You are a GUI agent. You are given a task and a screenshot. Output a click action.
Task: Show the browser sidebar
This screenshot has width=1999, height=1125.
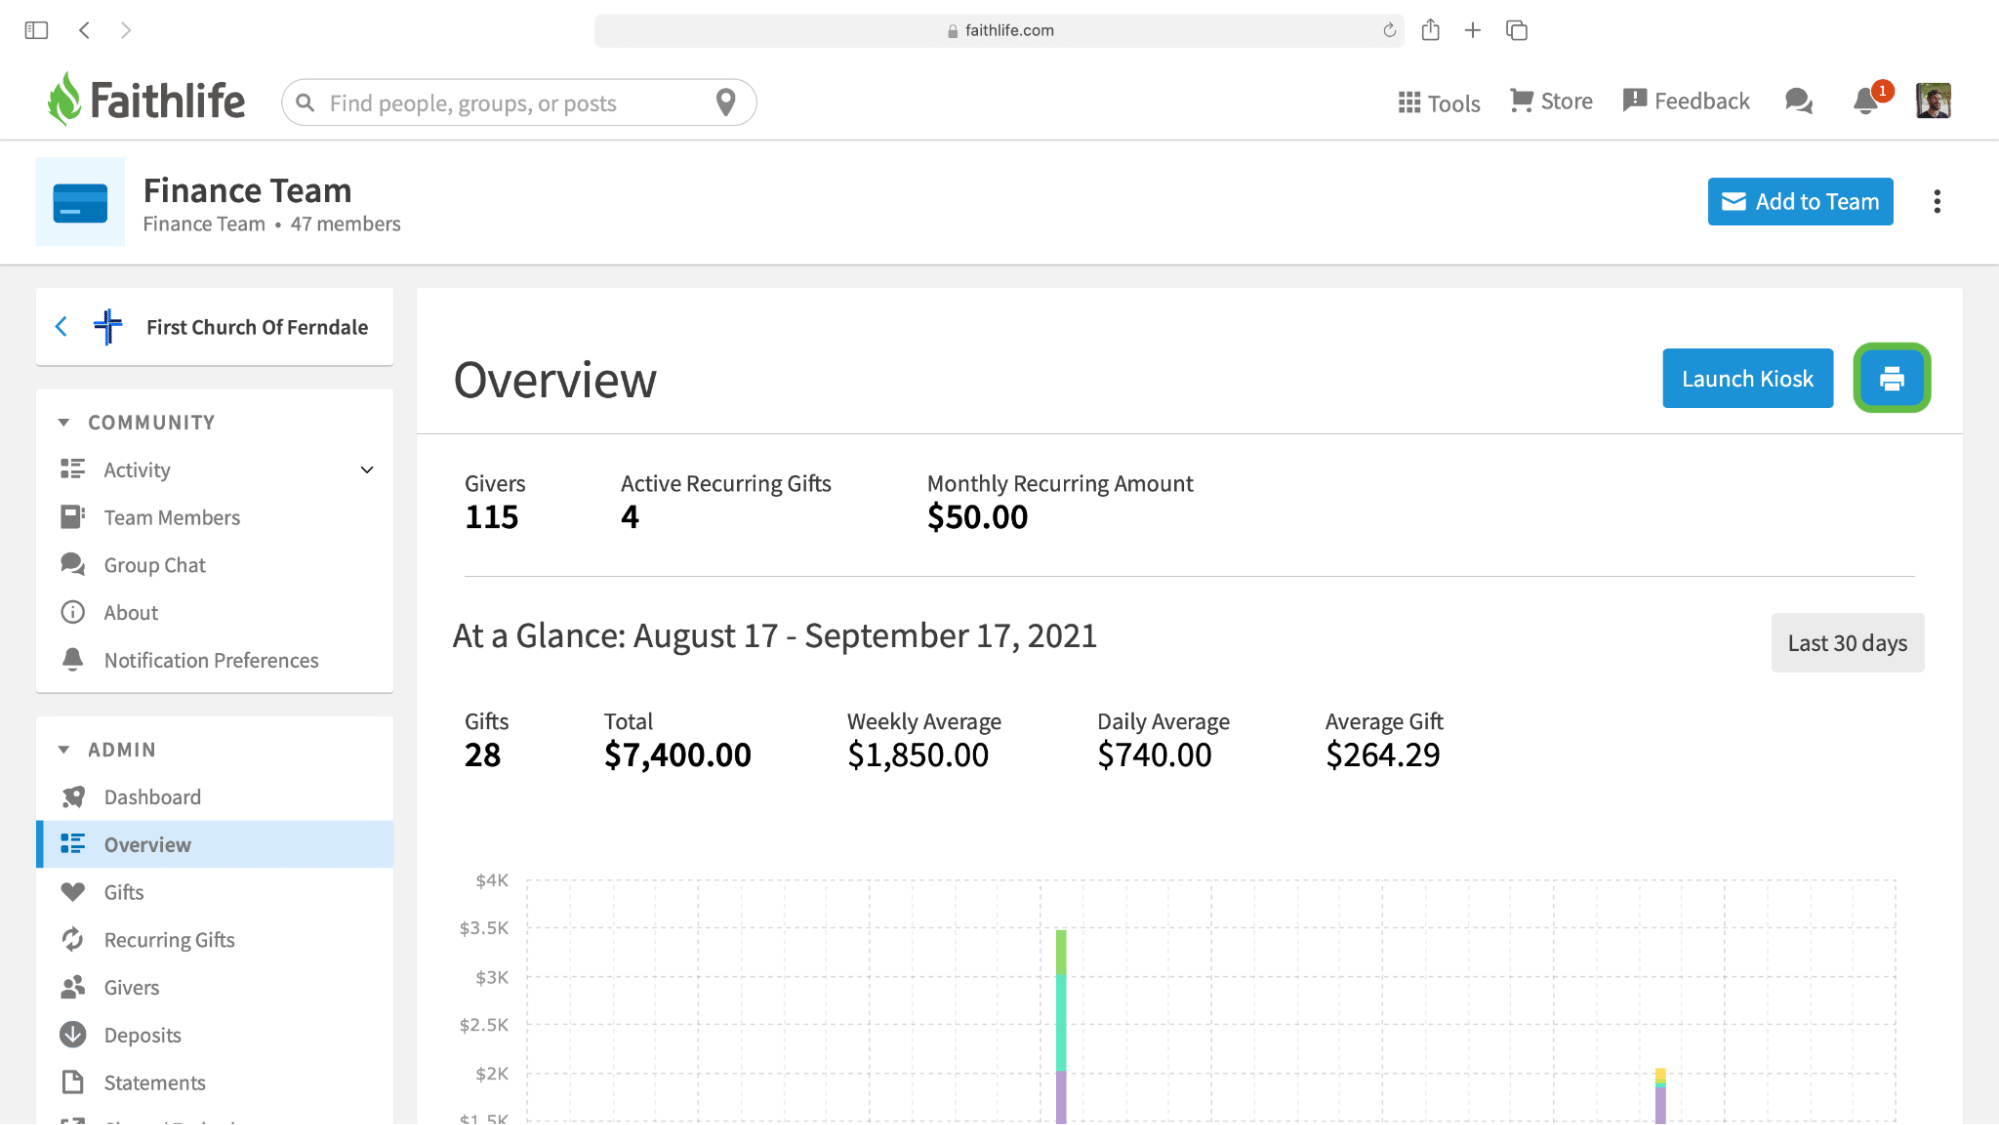tap(36, 30)
